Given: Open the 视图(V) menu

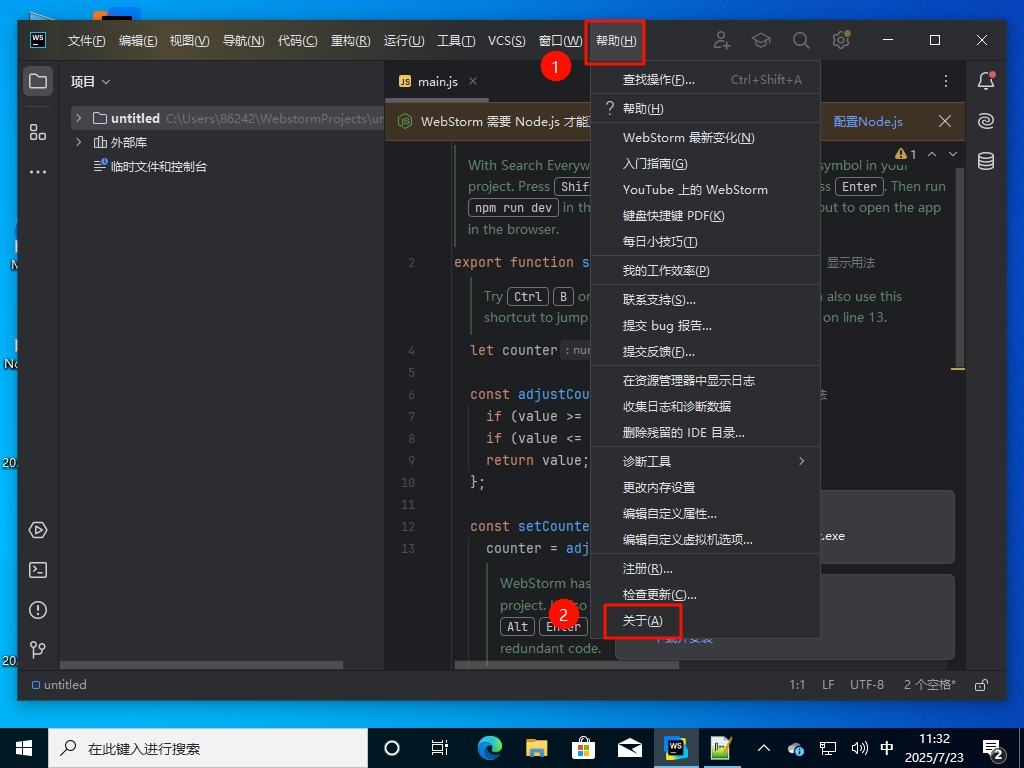Looking at the screenshot, I should coord(189,40).
